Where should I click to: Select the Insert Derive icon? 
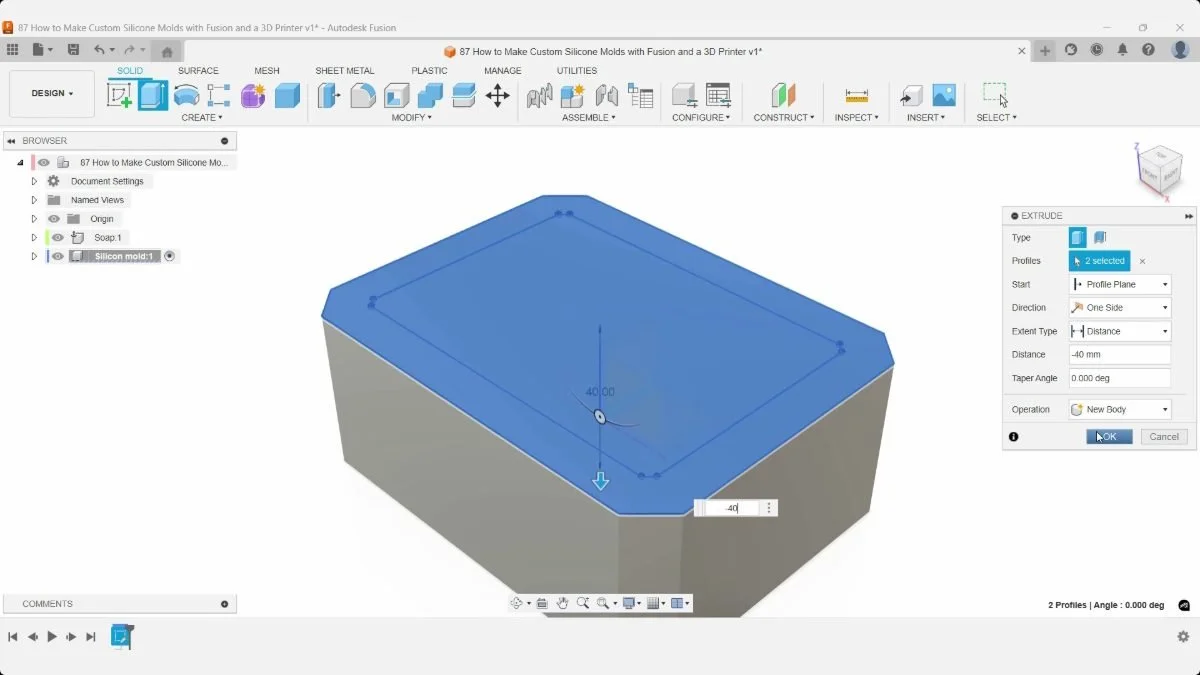(x=911, y=95)
